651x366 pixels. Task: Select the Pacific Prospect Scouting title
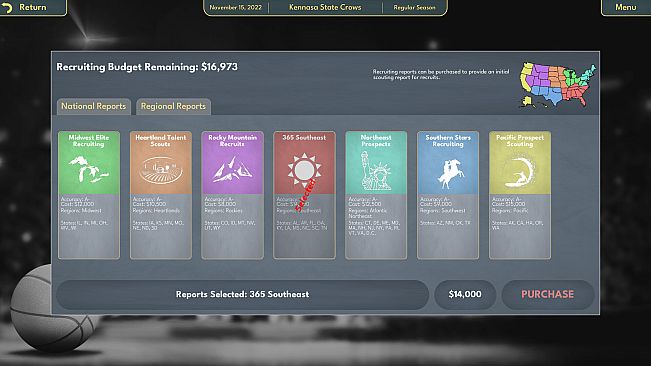(520, 141)
